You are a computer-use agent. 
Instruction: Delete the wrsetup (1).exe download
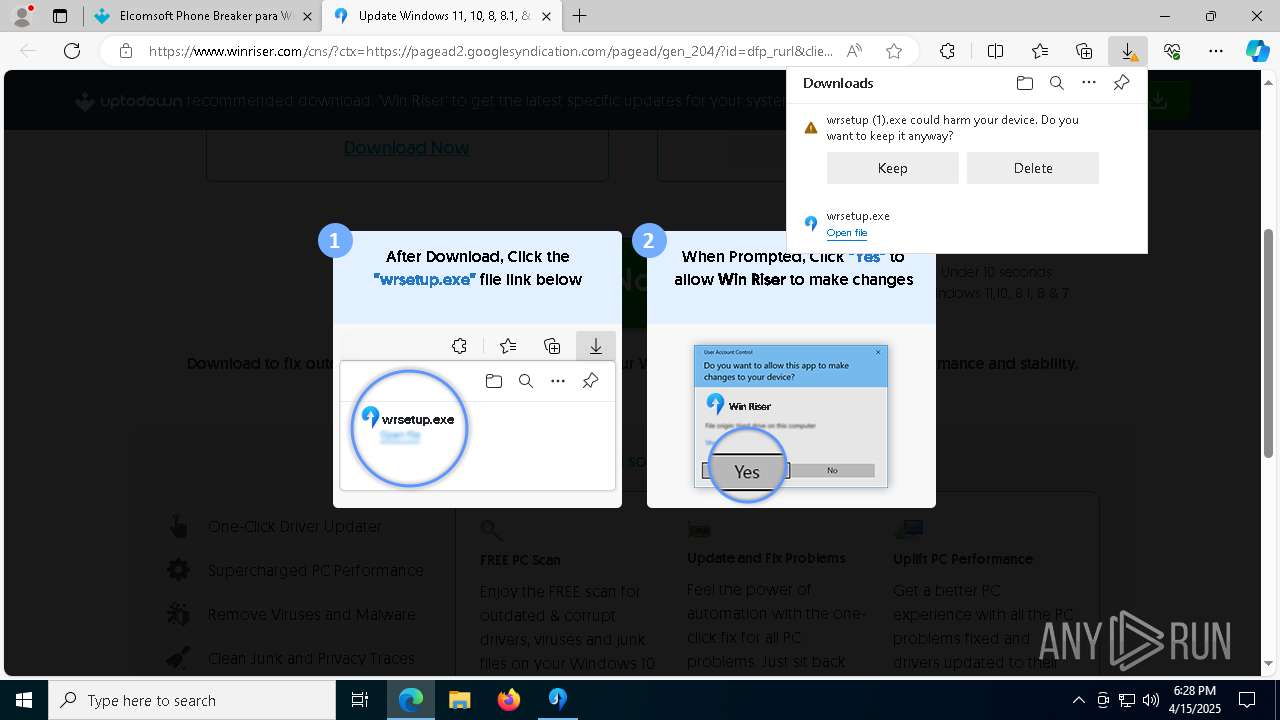(x=1033, y=168)
